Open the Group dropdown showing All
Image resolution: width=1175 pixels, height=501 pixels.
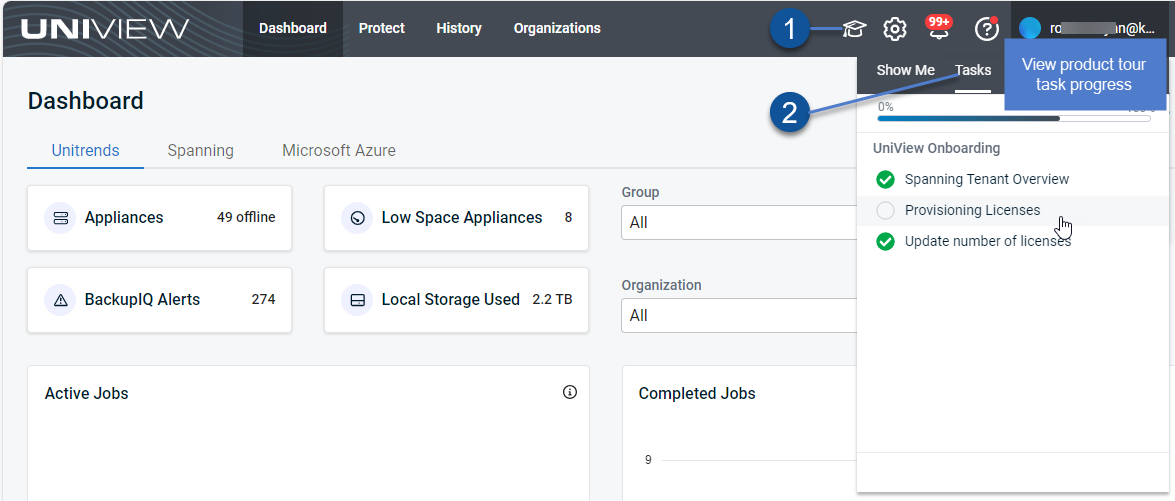739,222
